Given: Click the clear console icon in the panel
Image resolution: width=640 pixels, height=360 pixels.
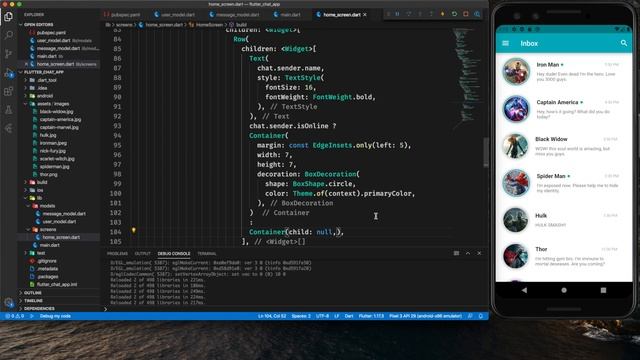Looking at the screenshot, I should click(x=456, y=253).
